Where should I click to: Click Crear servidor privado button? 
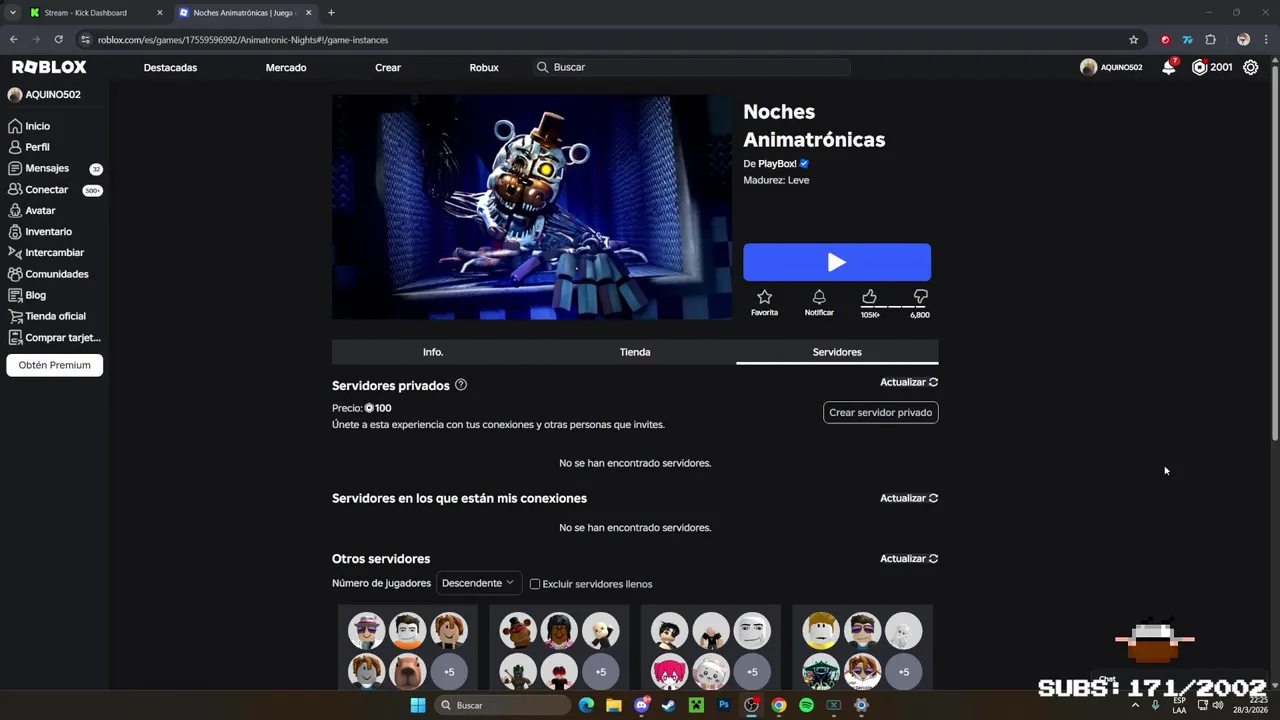(x=880, y=412)
